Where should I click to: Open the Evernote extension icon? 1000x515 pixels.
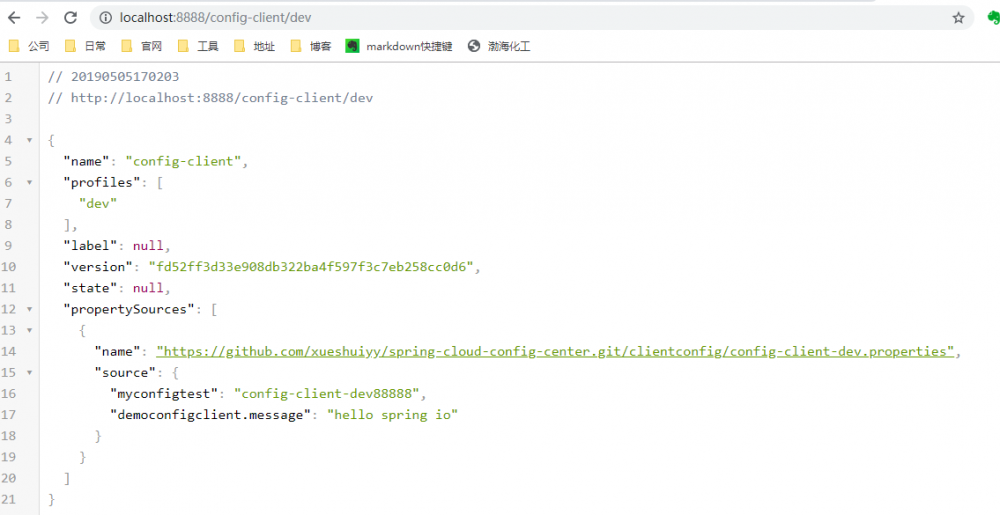993,18
